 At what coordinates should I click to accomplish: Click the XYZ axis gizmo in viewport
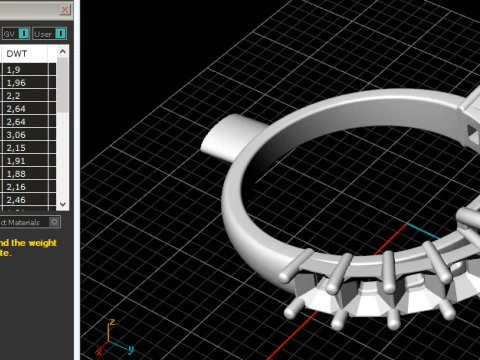114,338
